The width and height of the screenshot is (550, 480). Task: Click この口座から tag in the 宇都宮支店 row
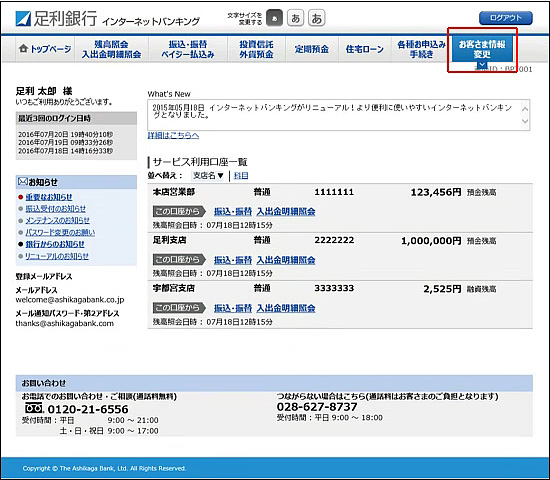pyautogui.click(x=179, y=308)
